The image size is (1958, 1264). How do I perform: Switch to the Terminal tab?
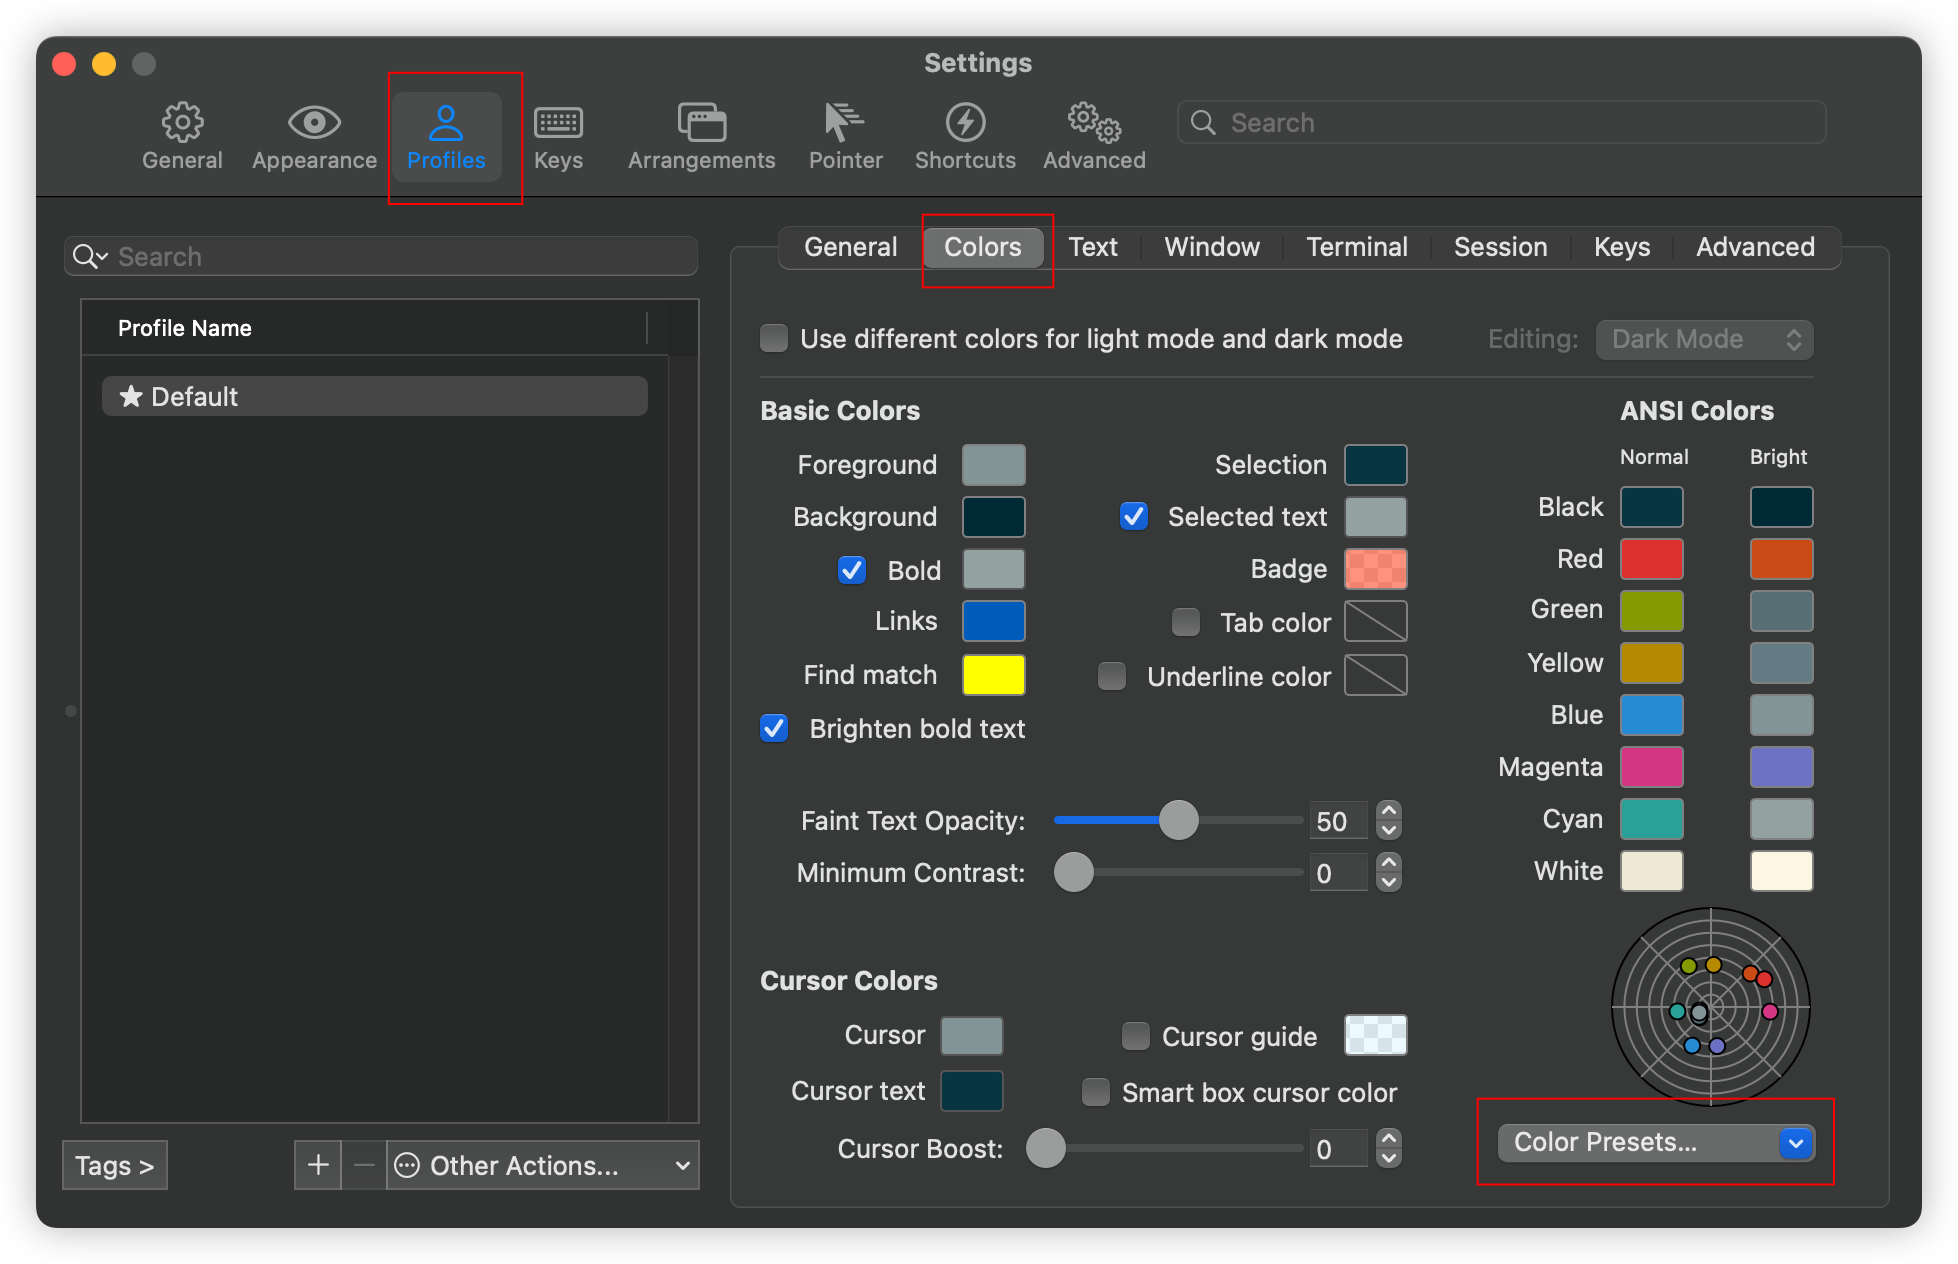pyautogui.click(x=1357, y=247)
